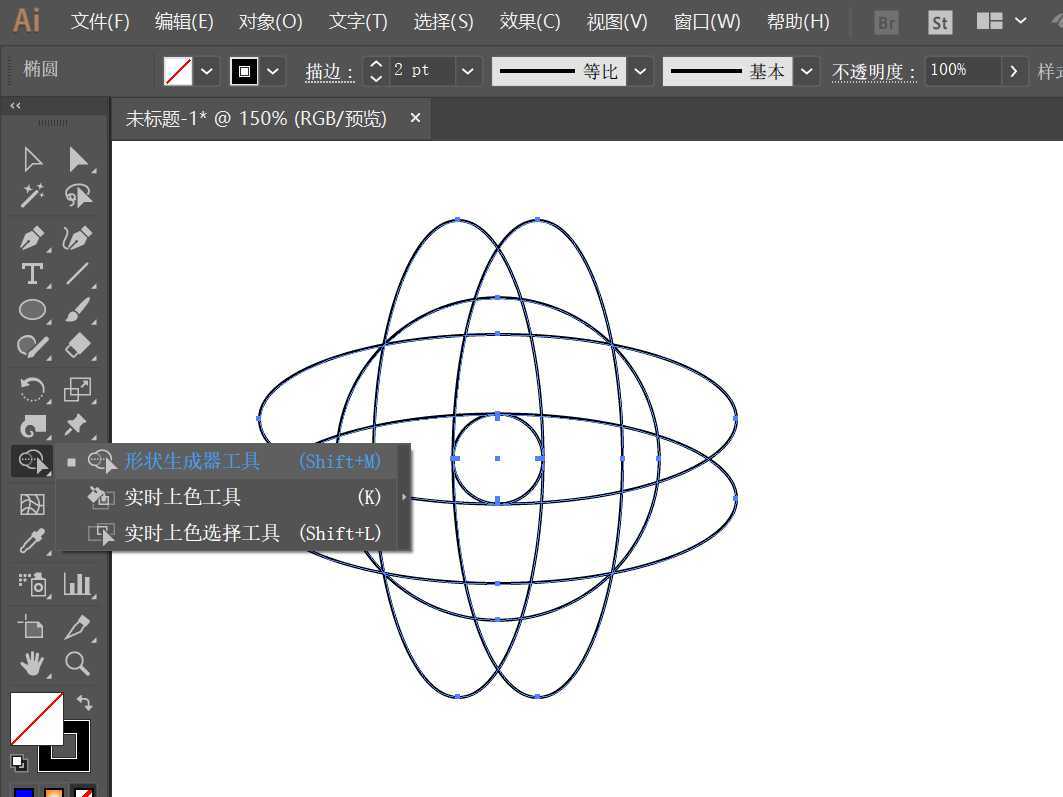
Task: Pick the Eraser tool
Action: [79, 346]
